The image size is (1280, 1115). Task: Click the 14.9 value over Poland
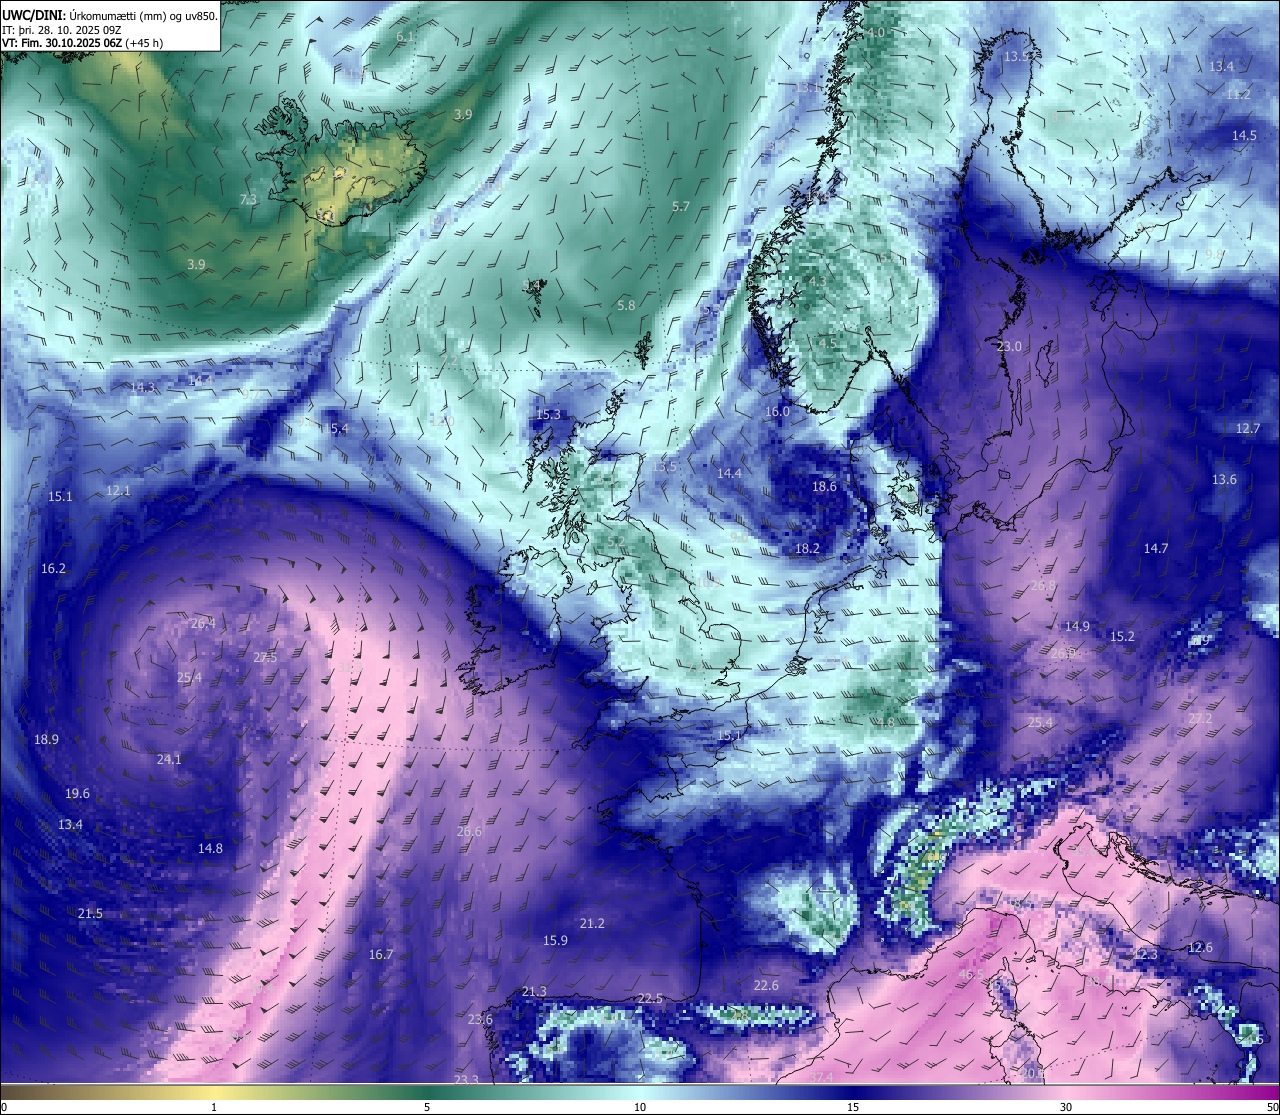click(1077, 627)
